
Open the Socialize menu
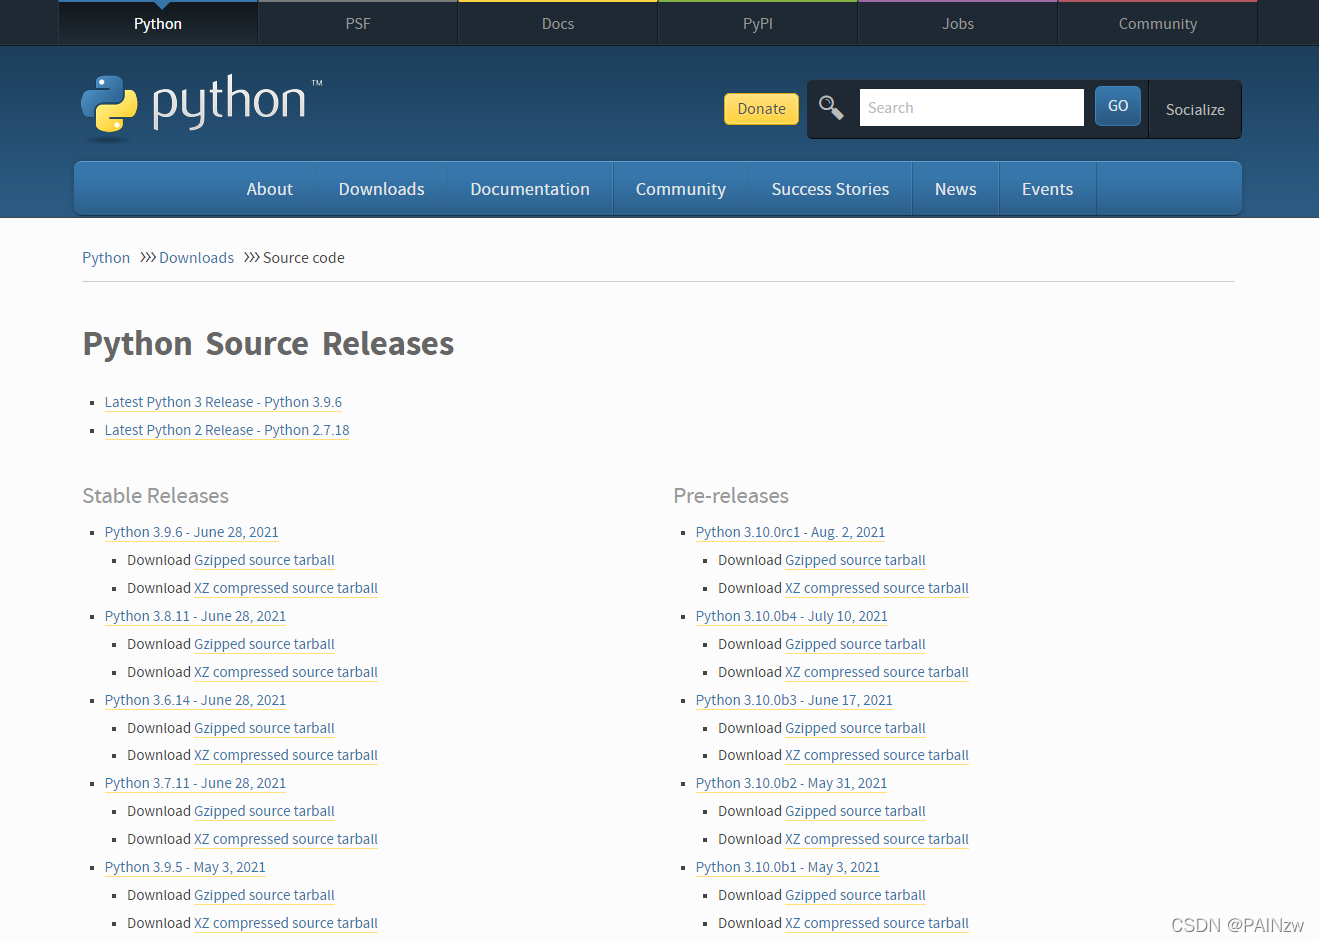(1195, 110)
